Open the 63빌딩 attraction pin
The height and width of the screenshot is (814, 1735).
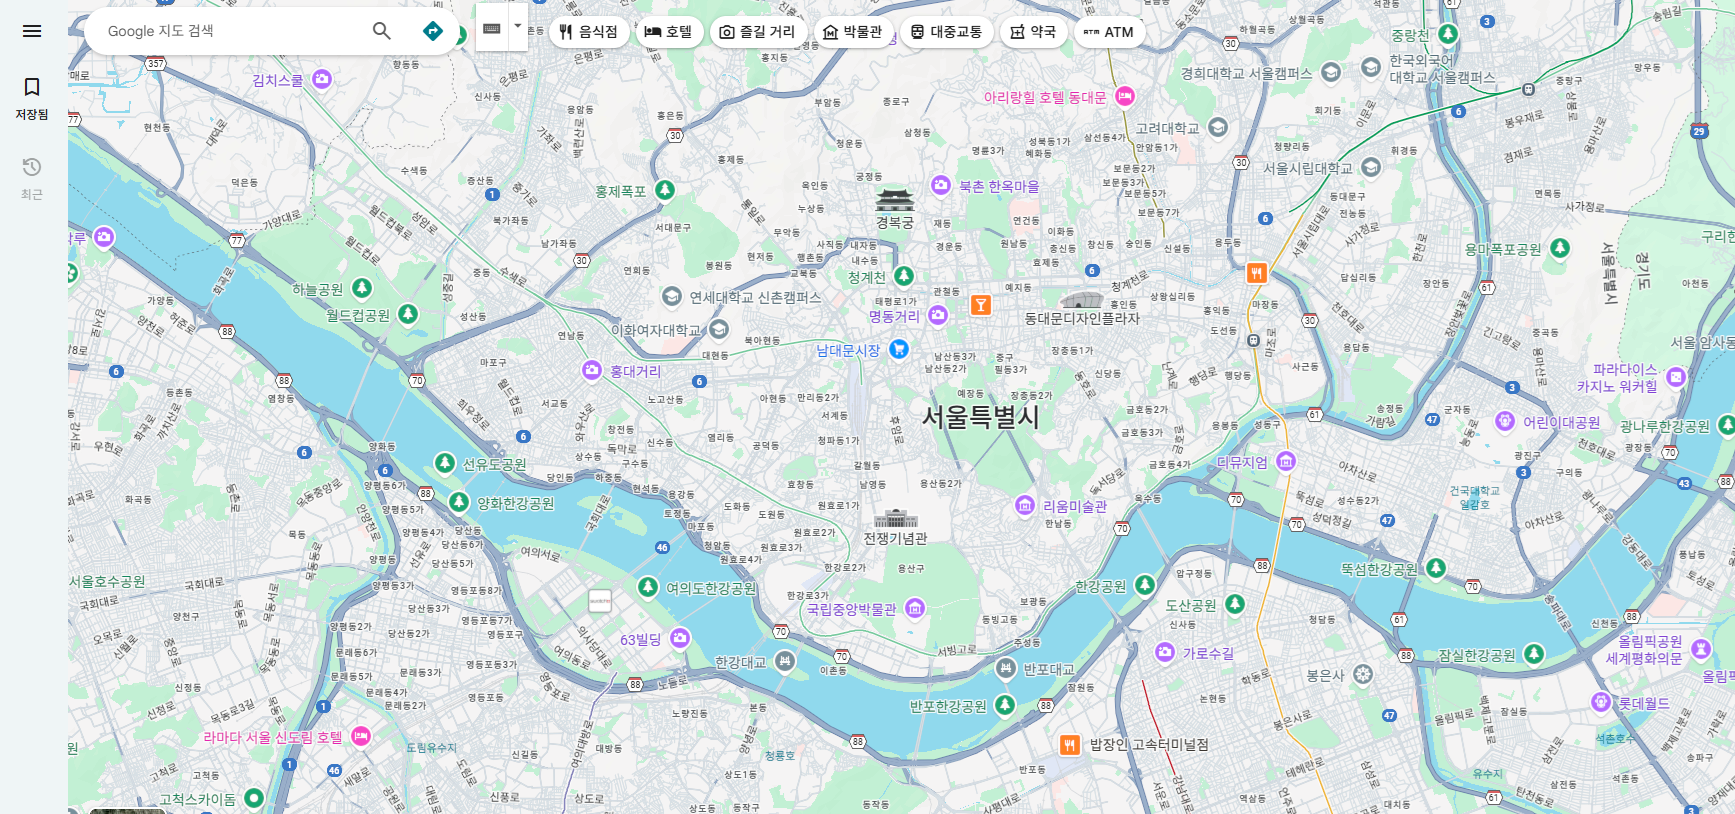(x=680, y=638)
